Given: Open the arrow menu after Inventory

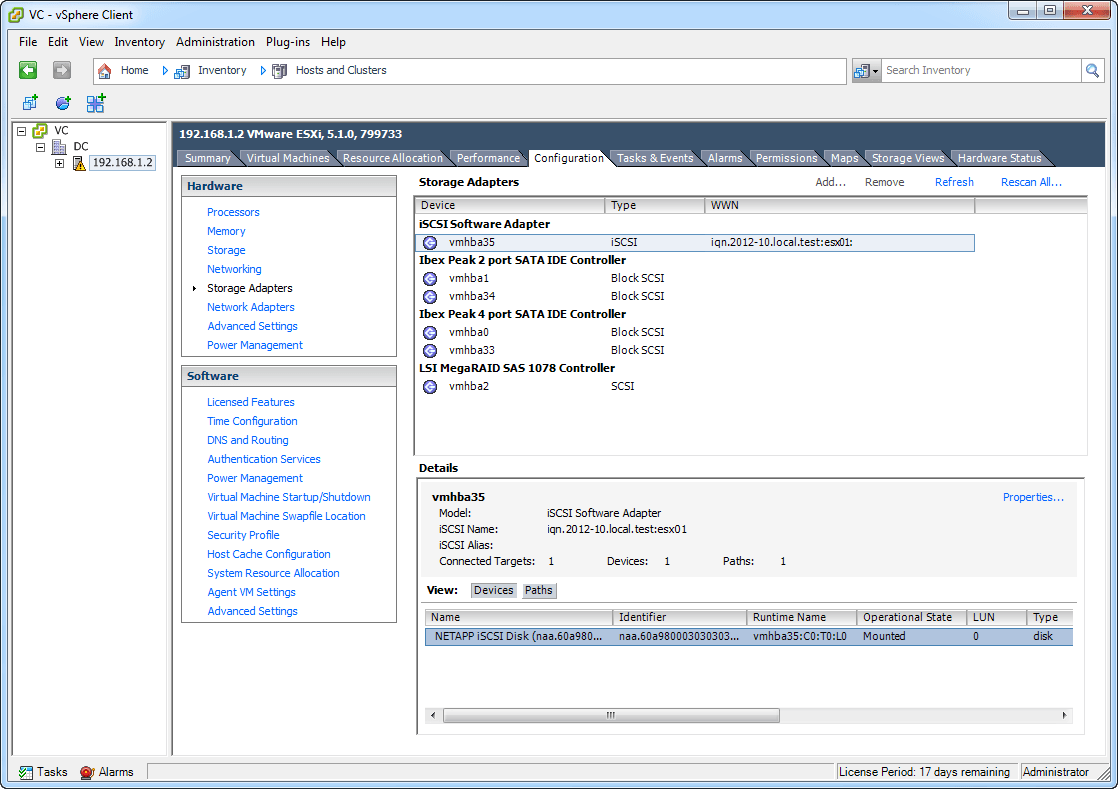Looking at the screenshot, I should [262, 71].
